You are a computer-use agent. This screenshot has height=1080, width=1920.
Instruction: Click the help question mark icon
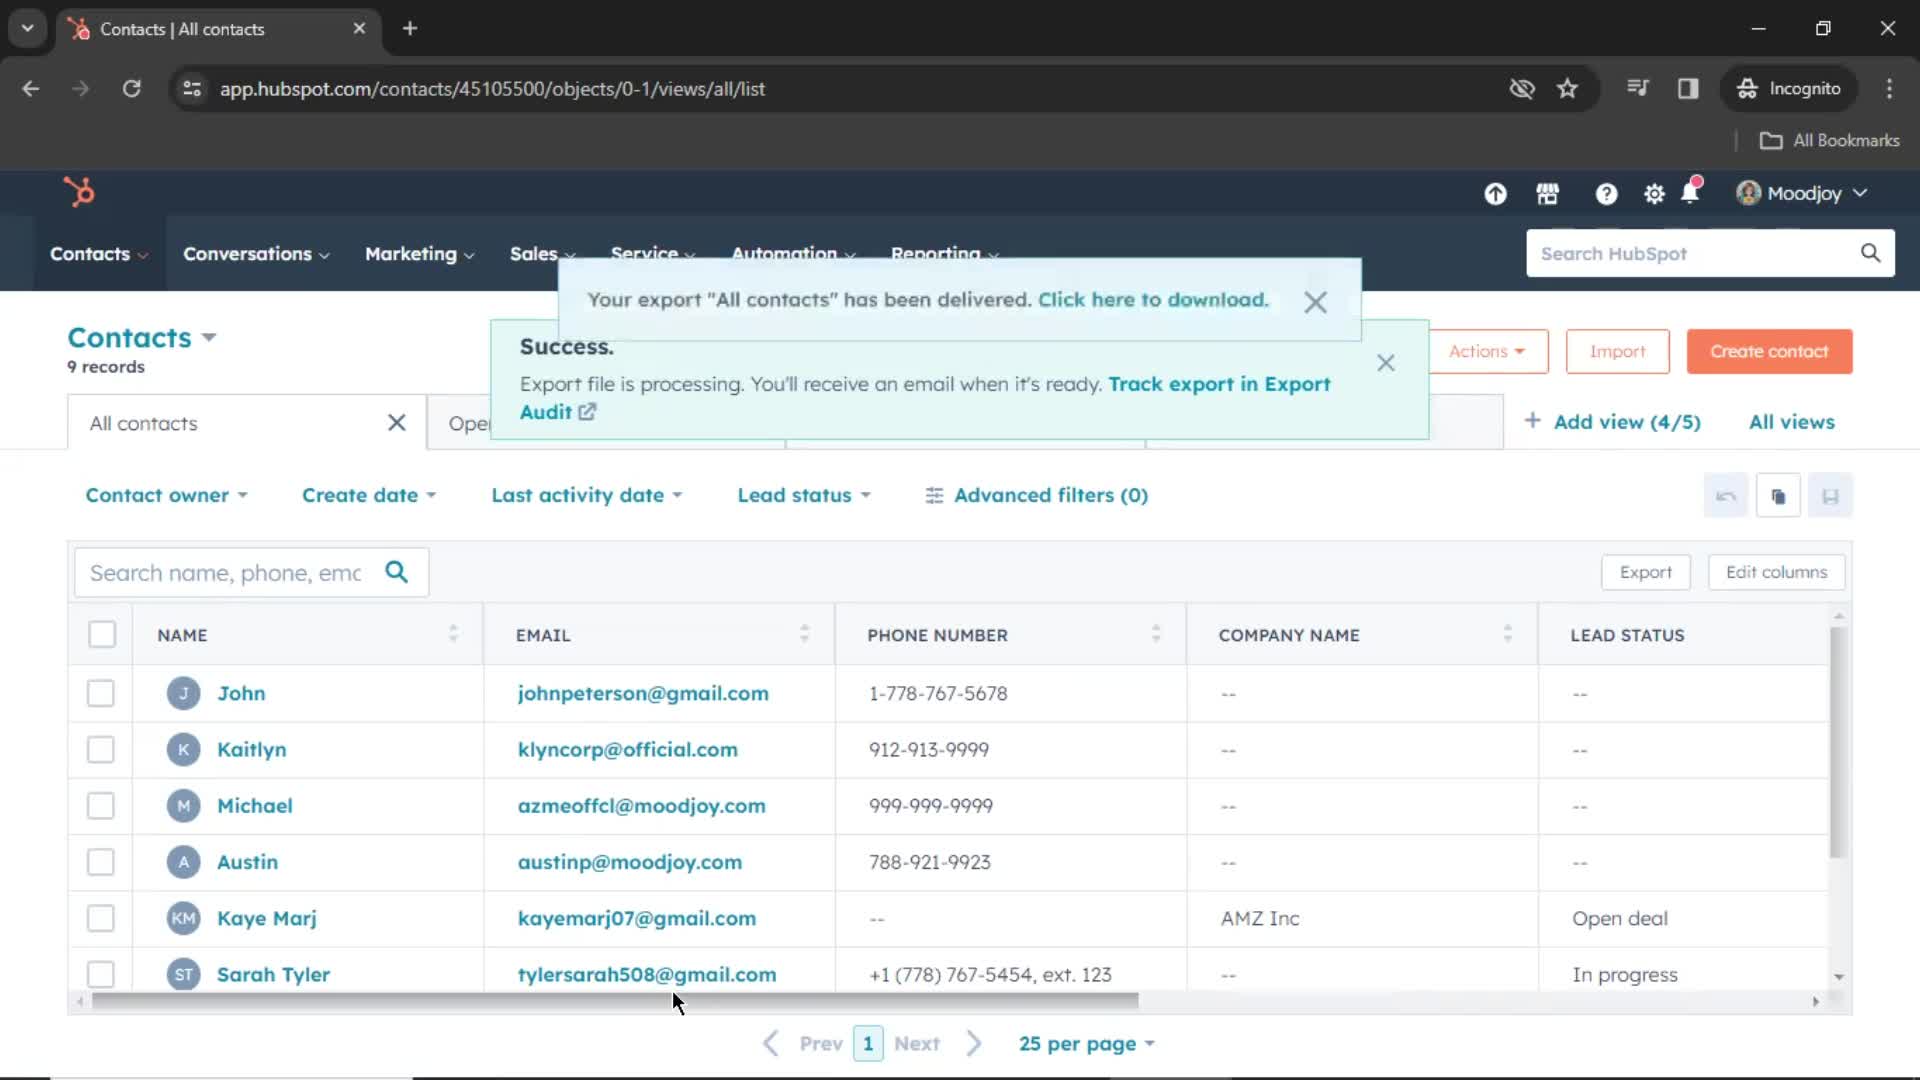tap(1606, 194)
